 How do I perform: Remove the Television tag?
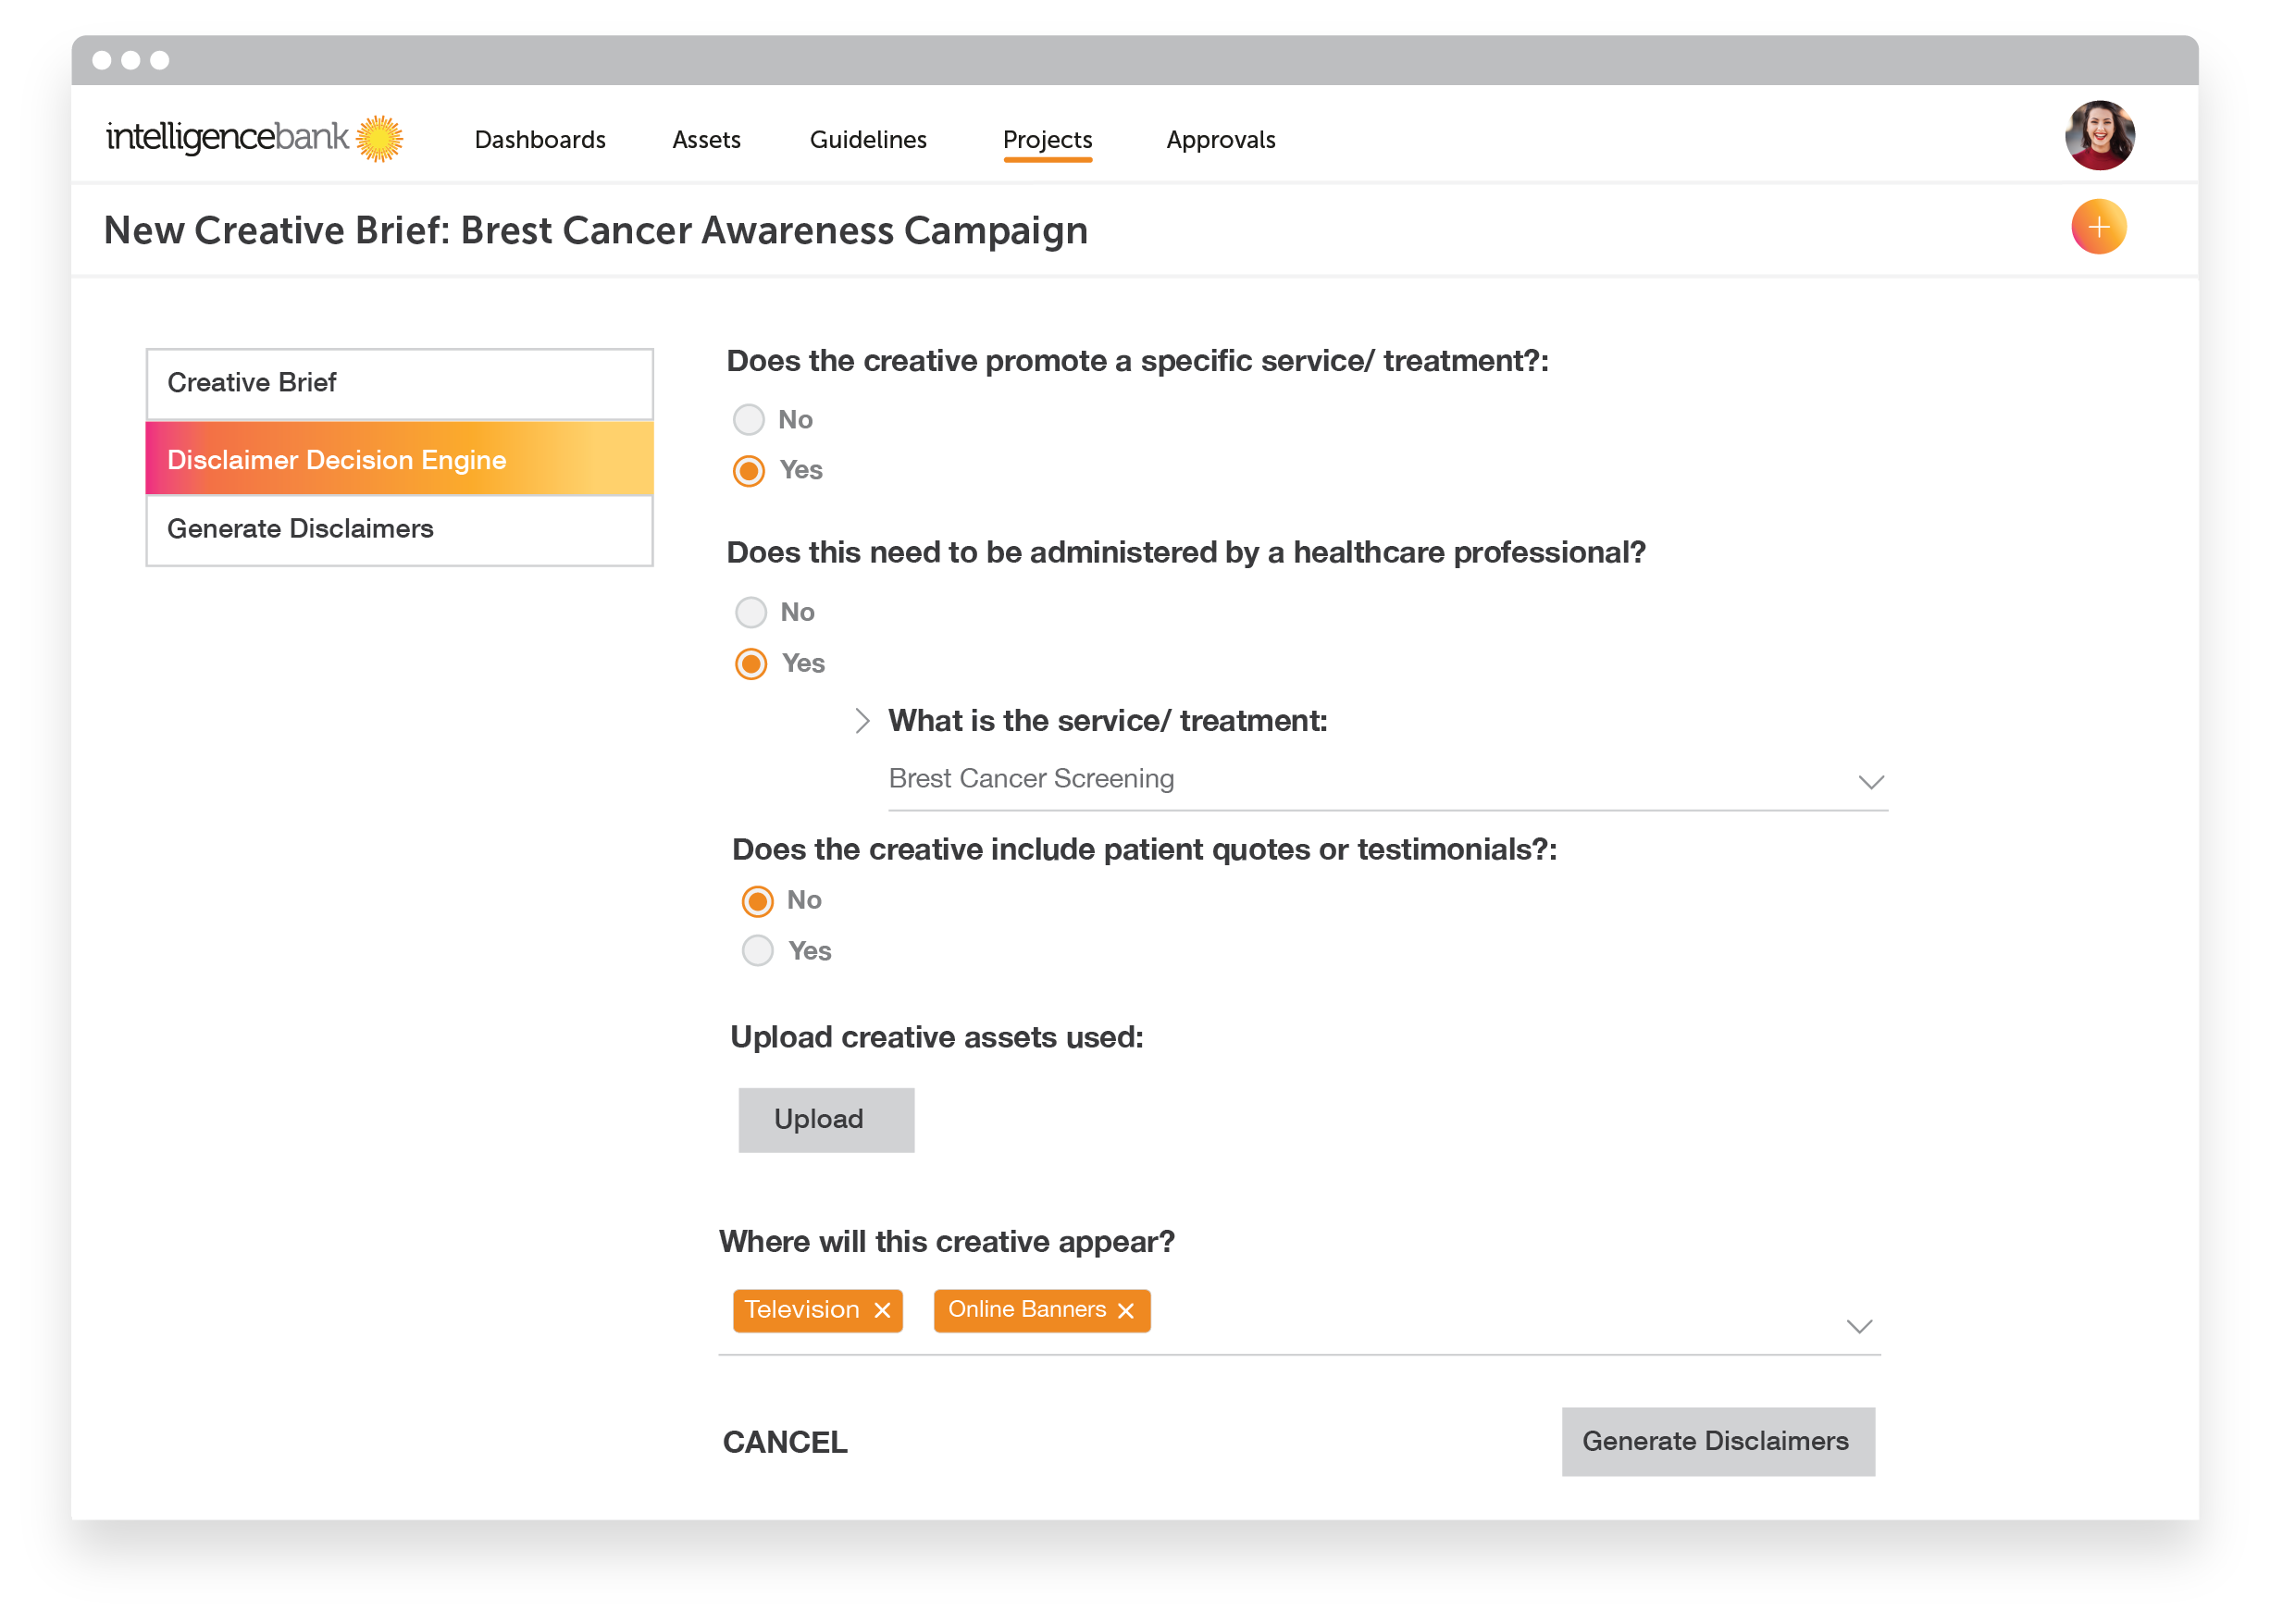[x=881, y=1310]
